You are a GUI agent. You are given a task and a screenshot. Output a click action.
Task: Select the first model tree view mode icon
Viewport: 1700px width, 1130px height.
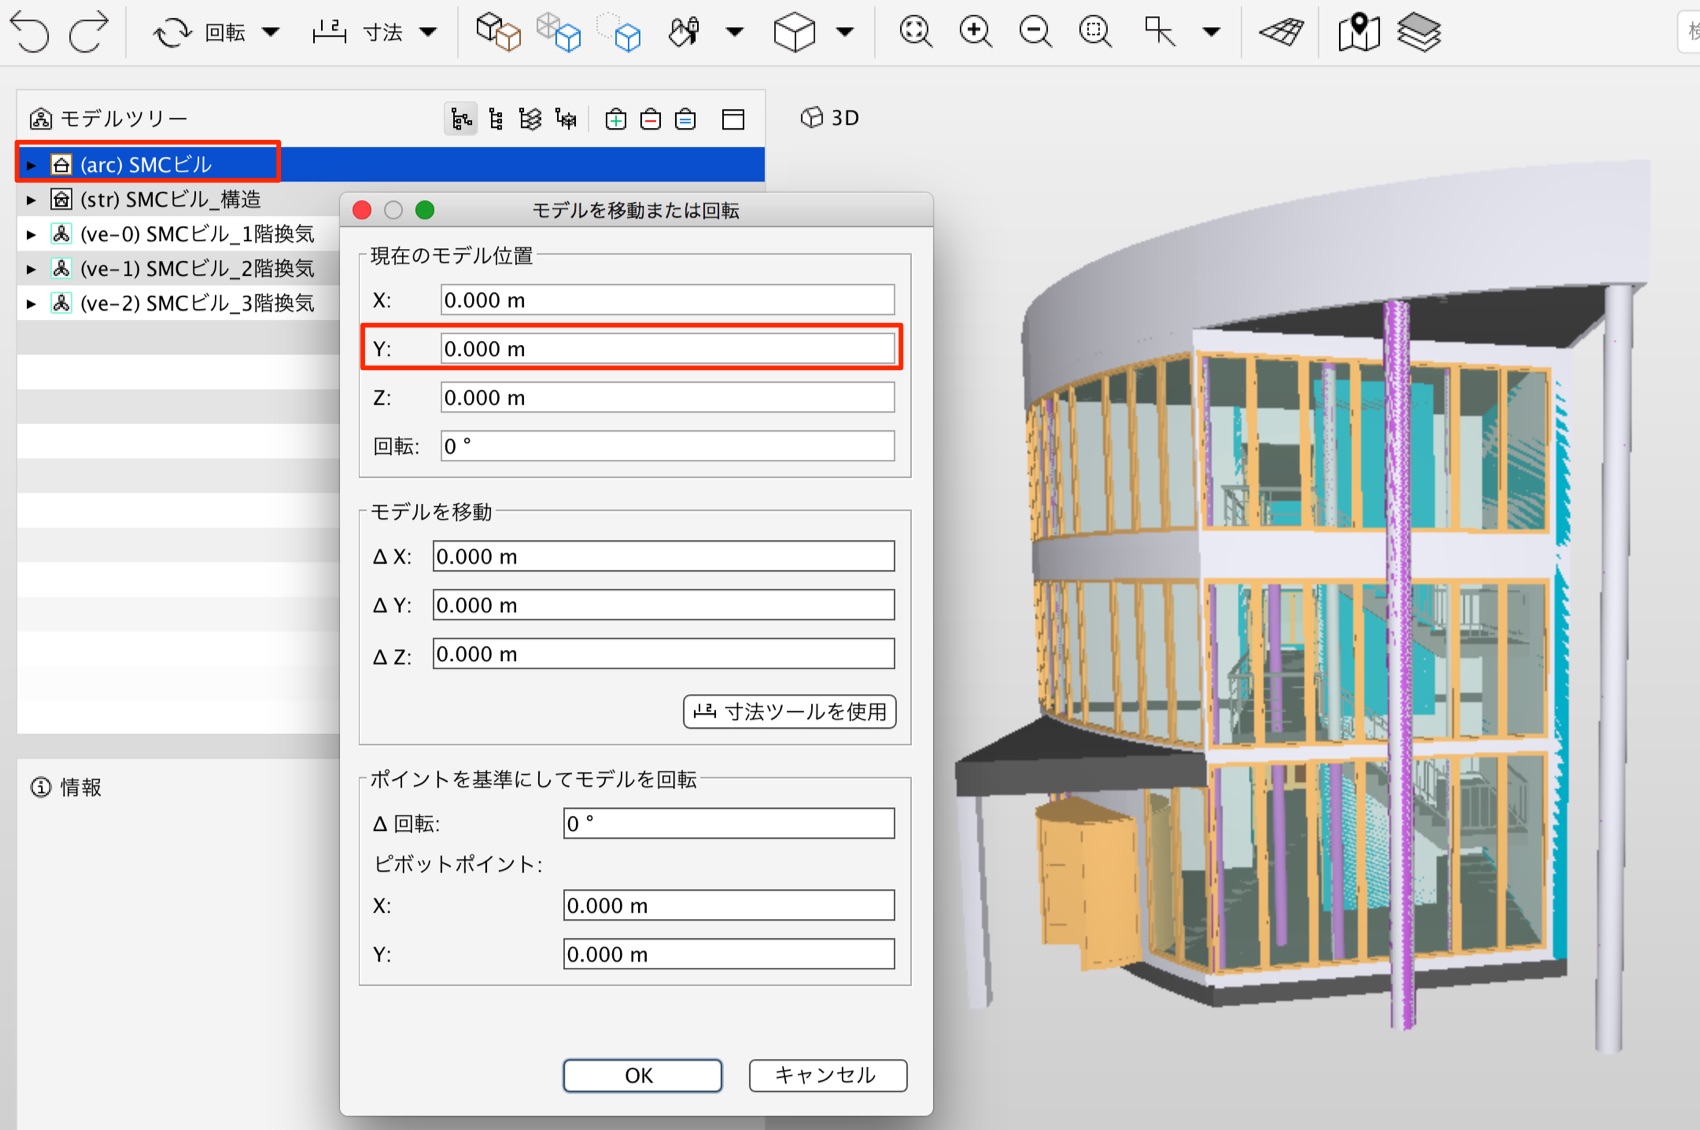(x=461, y=119)
